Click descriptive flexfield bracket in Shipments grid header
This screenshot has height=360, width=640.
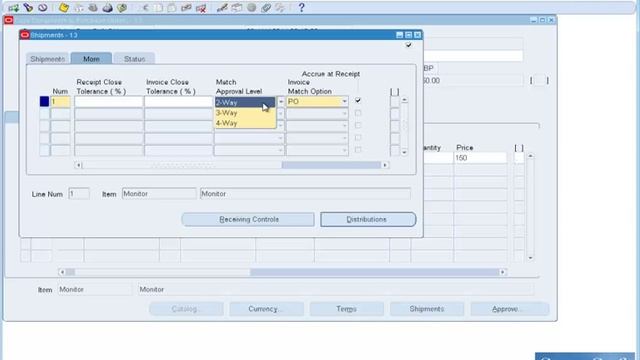[394, 92]
